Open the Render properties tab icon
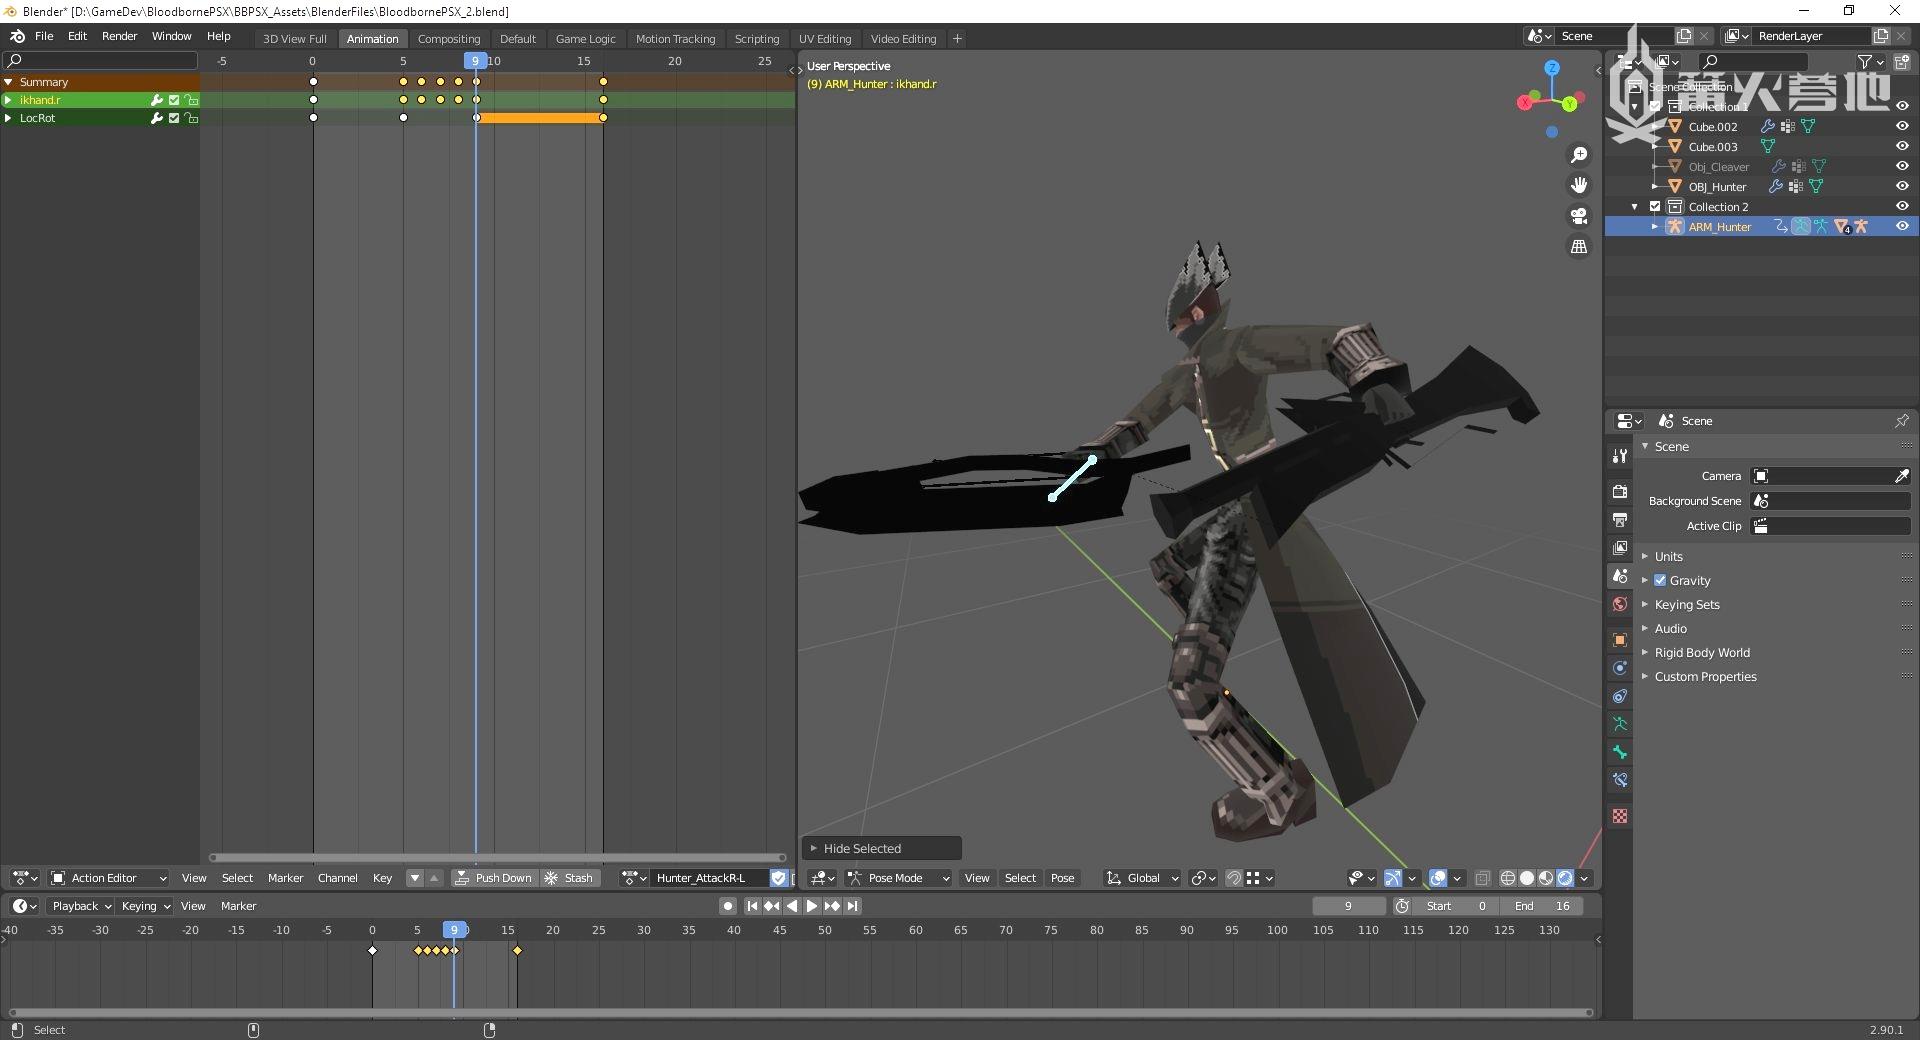 [1620, 492]
